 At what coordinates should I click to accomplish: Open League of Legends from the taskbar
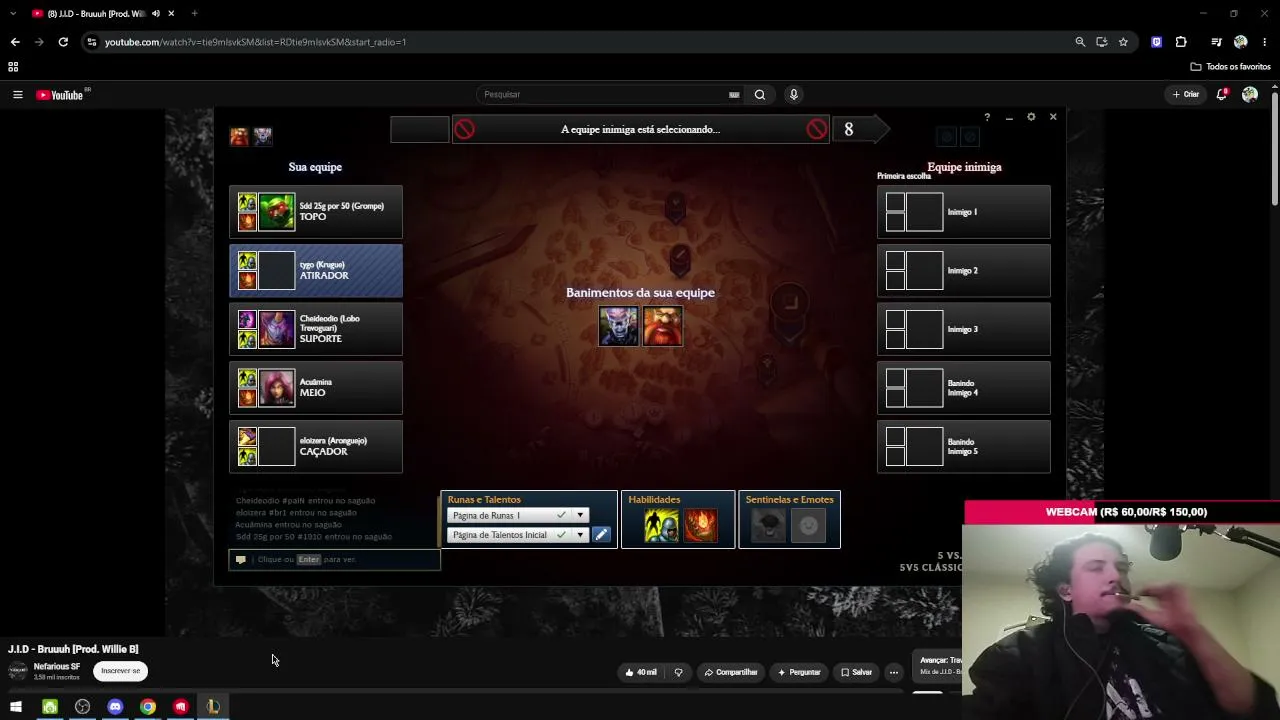click(213, 707)
